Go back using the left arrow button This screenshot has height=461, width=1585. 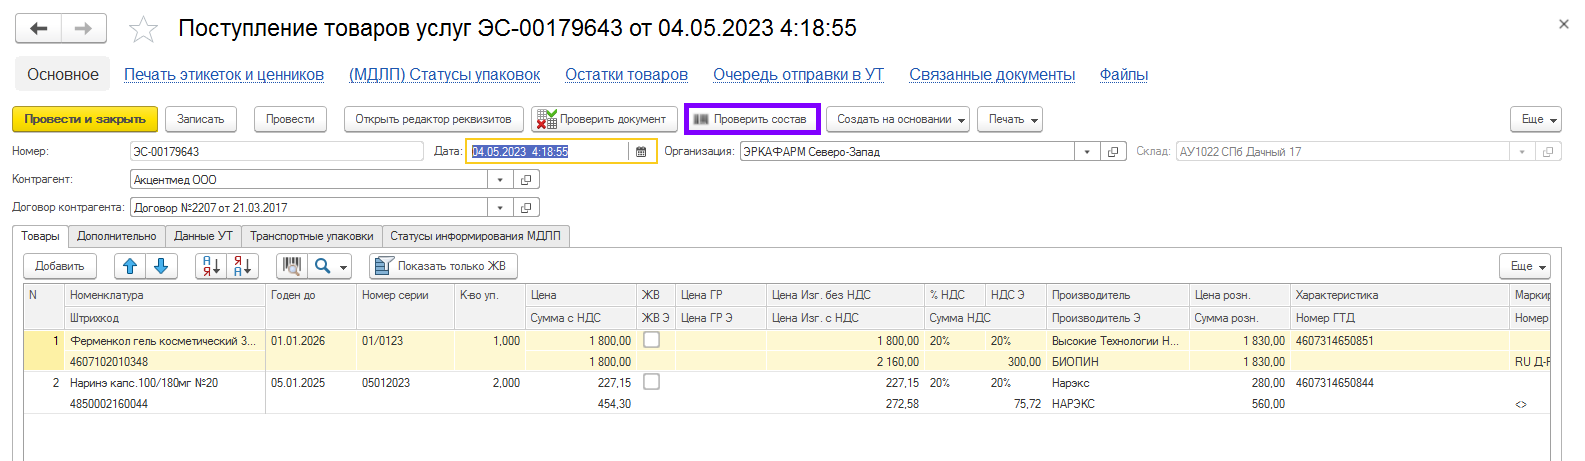[38, 28]
